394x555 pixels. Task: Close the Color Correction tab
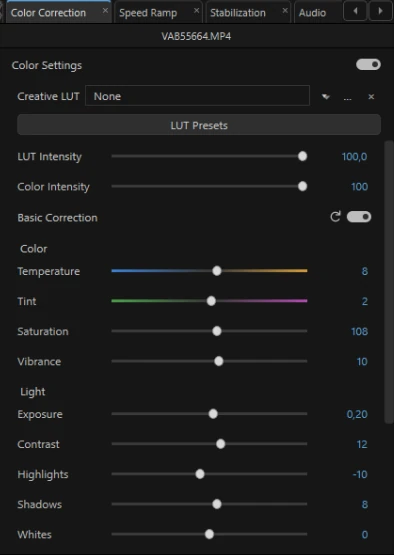(105, 11)
